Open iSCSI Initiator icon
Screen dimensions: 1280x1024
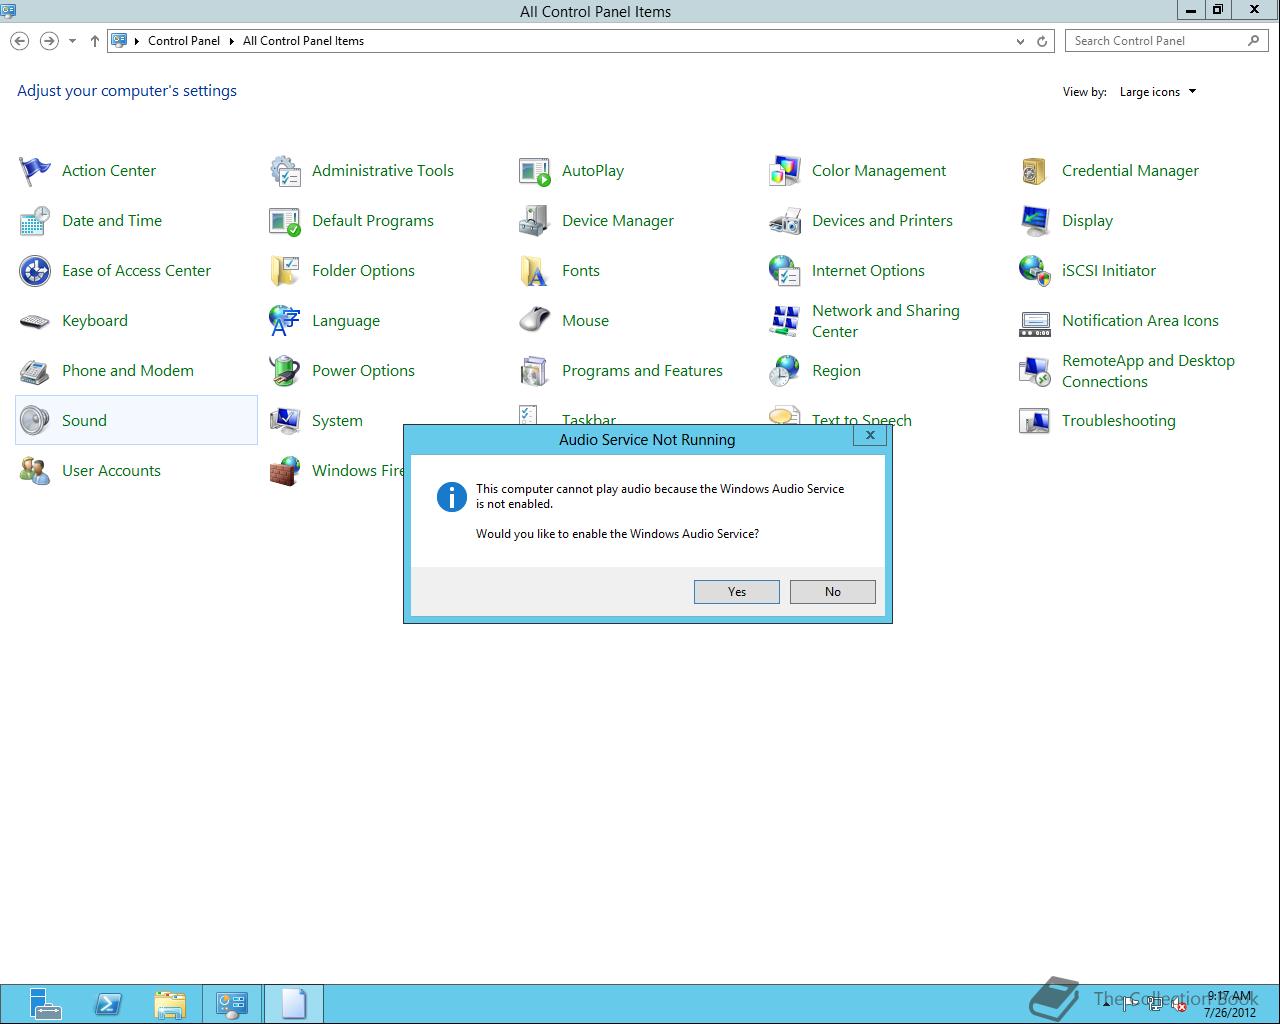[1035, 271]
